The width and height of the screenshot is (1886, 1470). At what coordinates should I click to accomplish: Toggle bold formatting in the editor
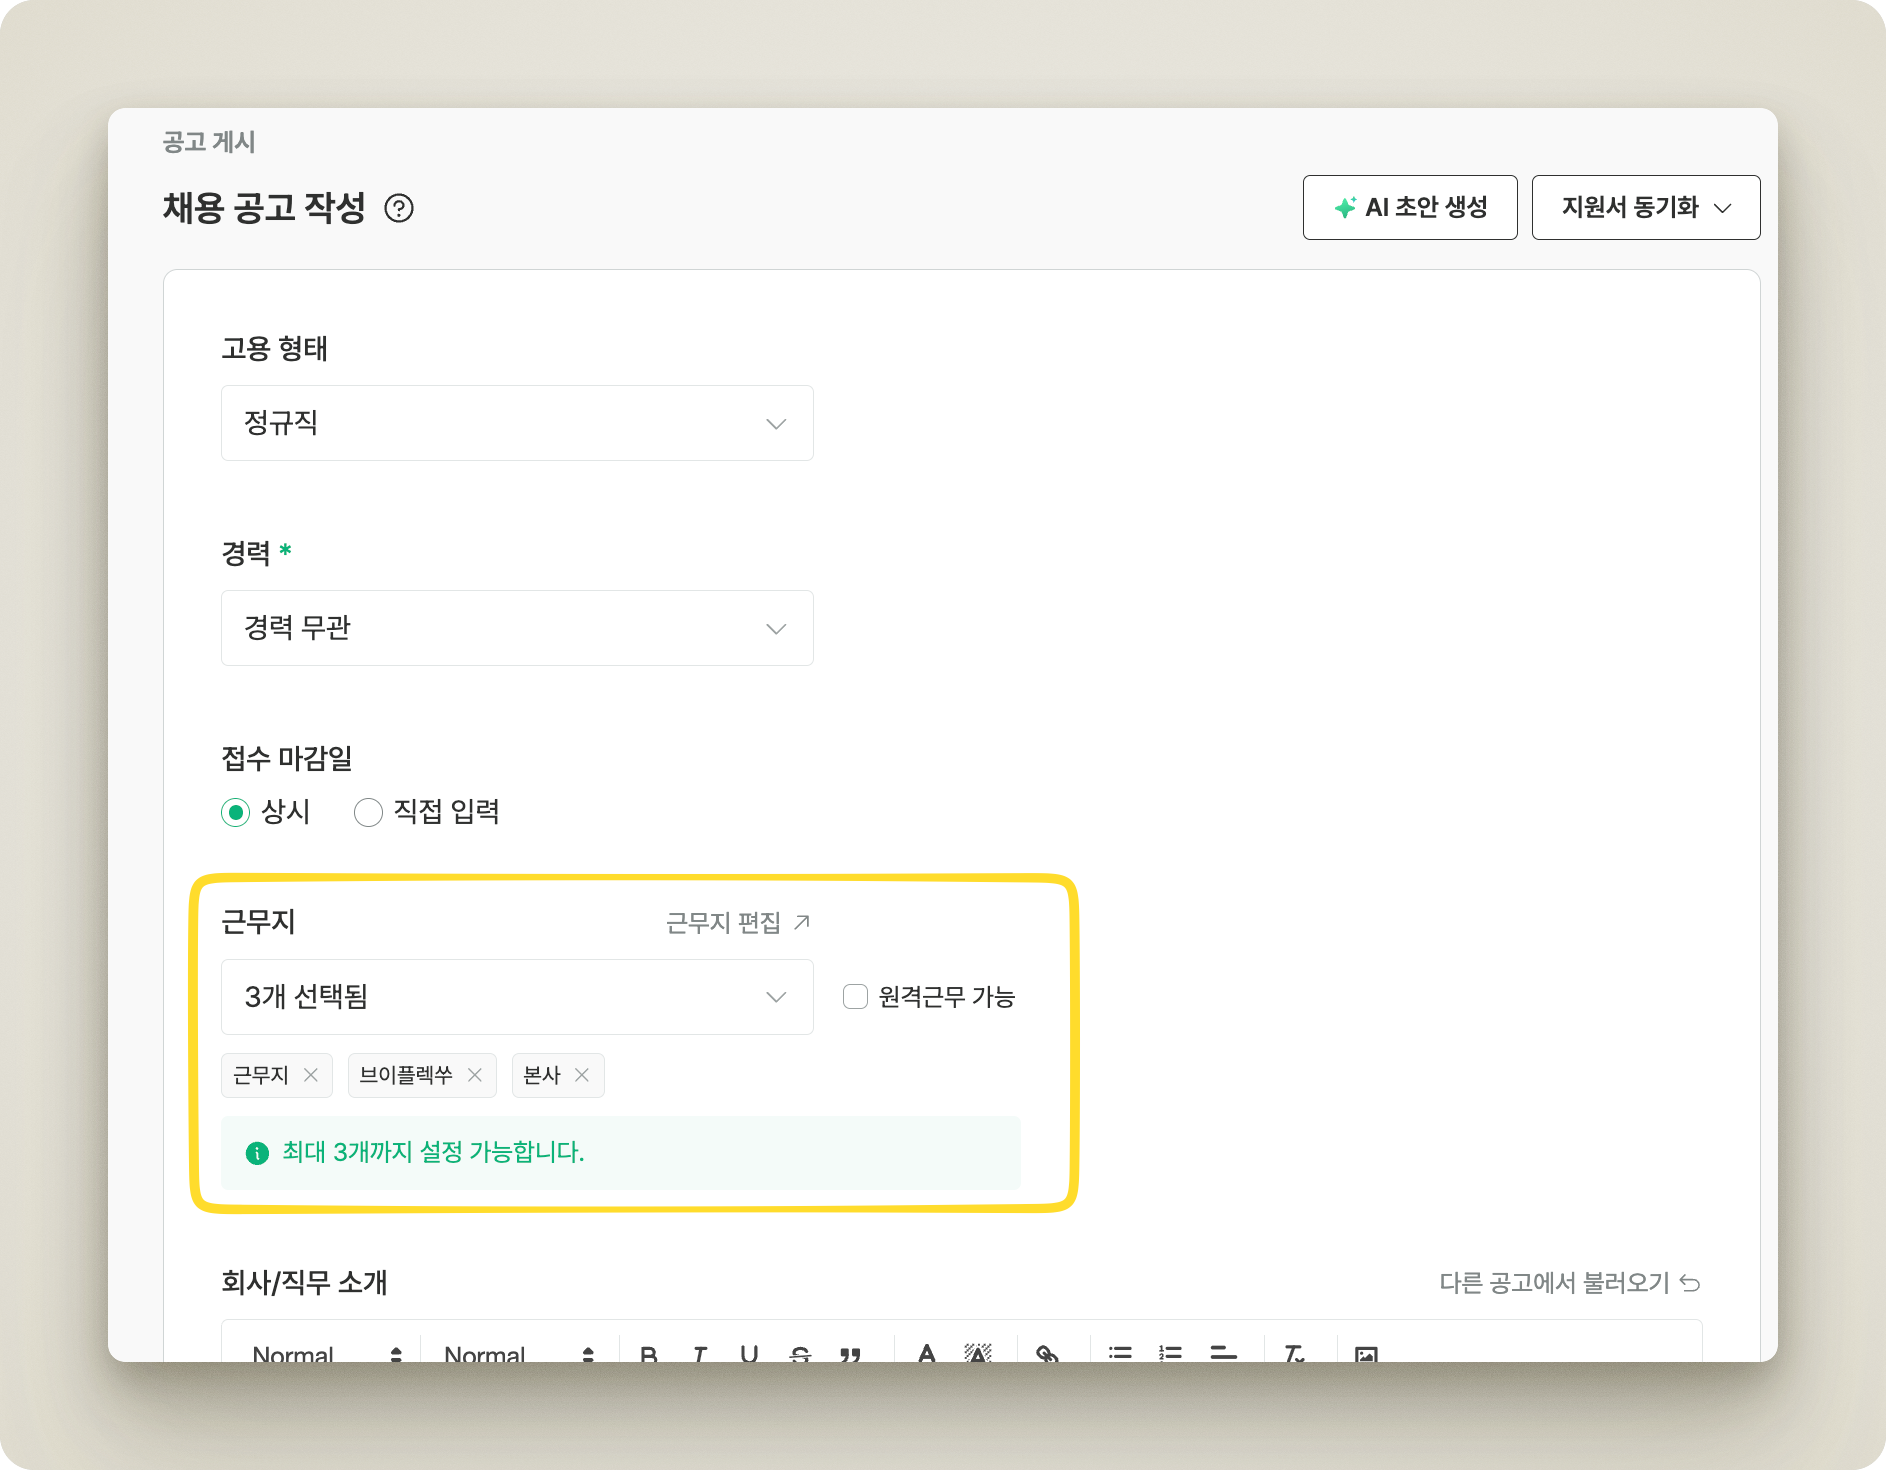pyautogui.click(x=649, y=1354)
